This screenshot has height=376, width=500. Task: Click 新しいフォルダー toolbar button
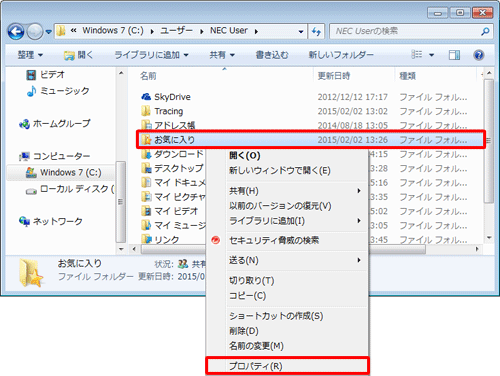[x=341, y=55]
